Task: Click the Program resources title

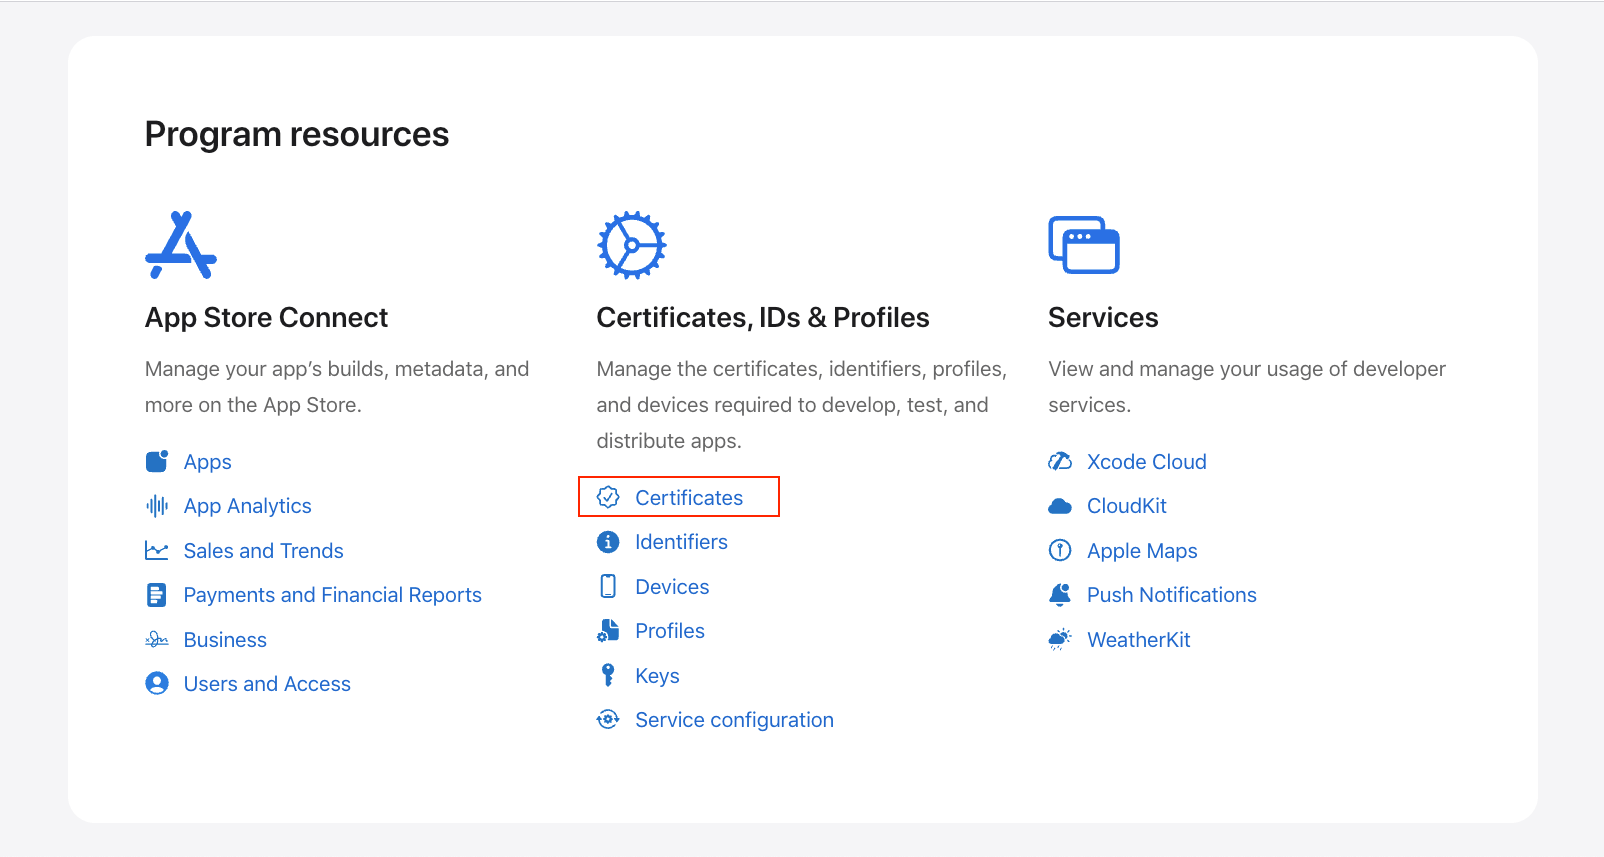Action: click(x=297, y=134)
